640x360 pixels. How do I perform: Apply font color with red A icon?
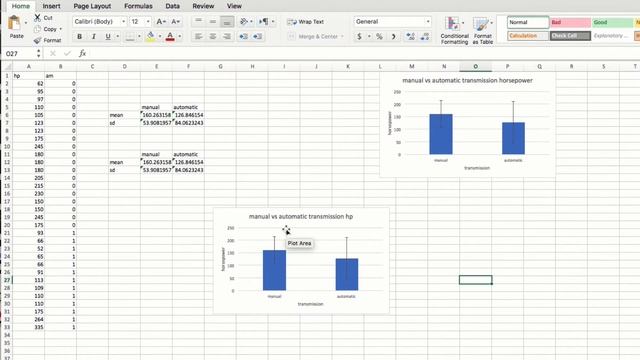(170, 37)
